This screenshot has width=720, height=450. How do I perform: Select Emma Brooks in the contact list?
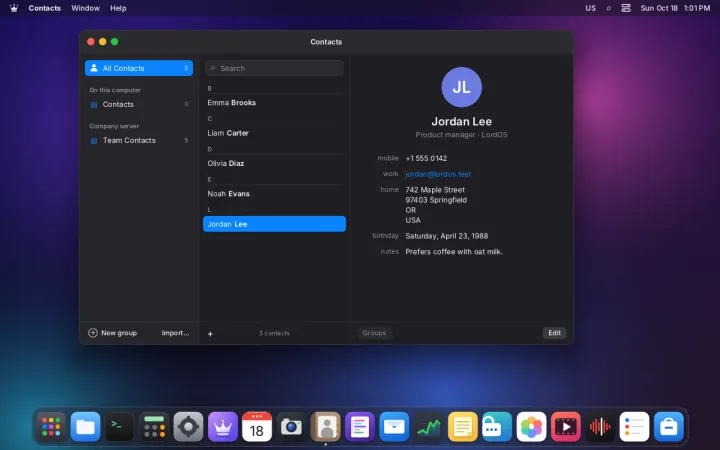click(x=274, y=102)
